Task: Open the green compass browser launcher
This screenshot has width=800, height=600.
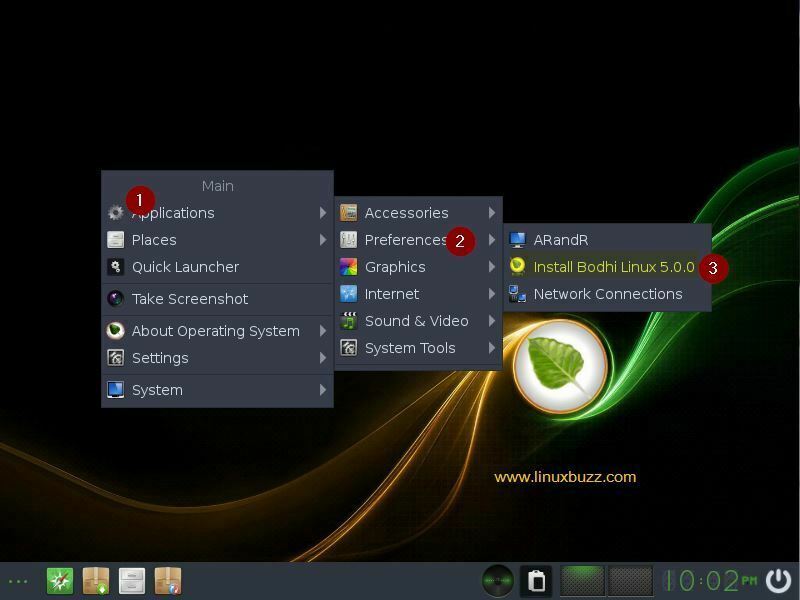Action: pos(60,581)
